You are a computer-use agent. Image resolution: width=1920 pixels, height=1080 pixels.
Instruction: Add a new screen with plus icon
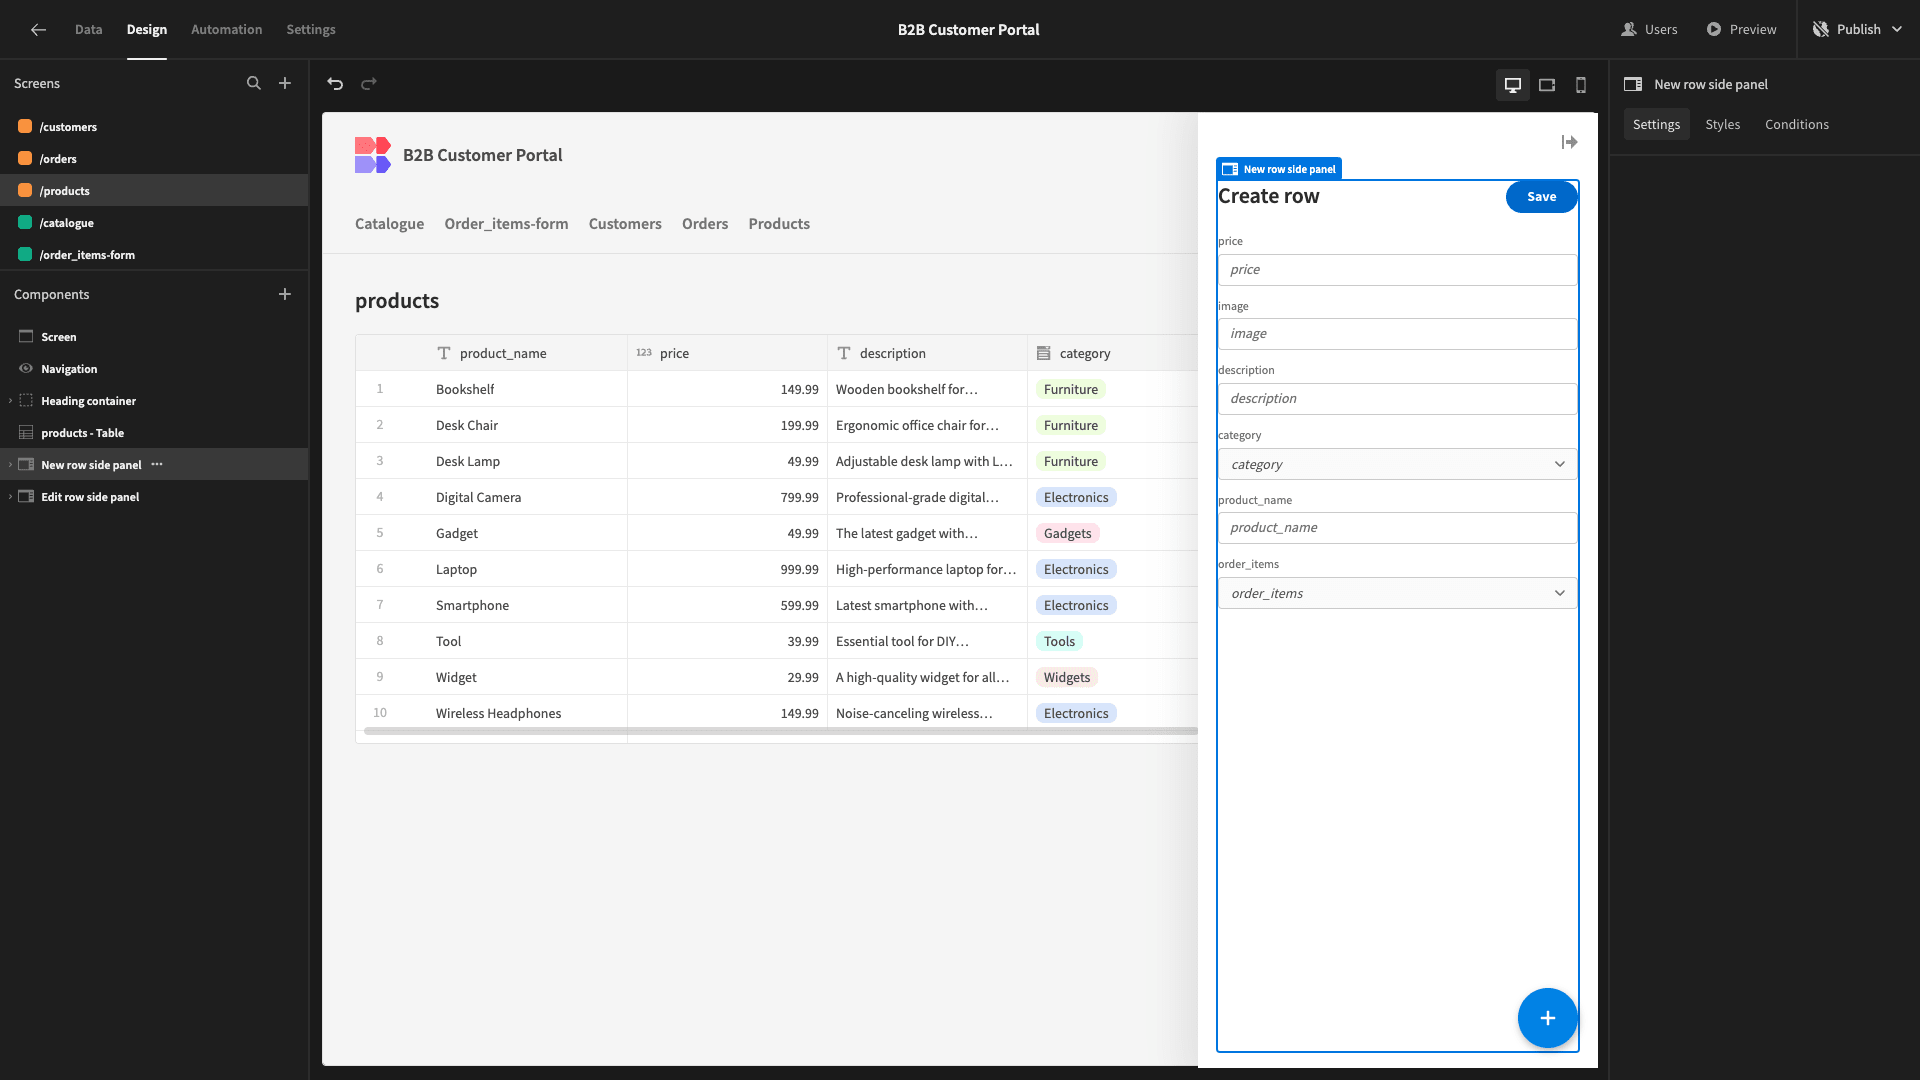pos(285,84)
